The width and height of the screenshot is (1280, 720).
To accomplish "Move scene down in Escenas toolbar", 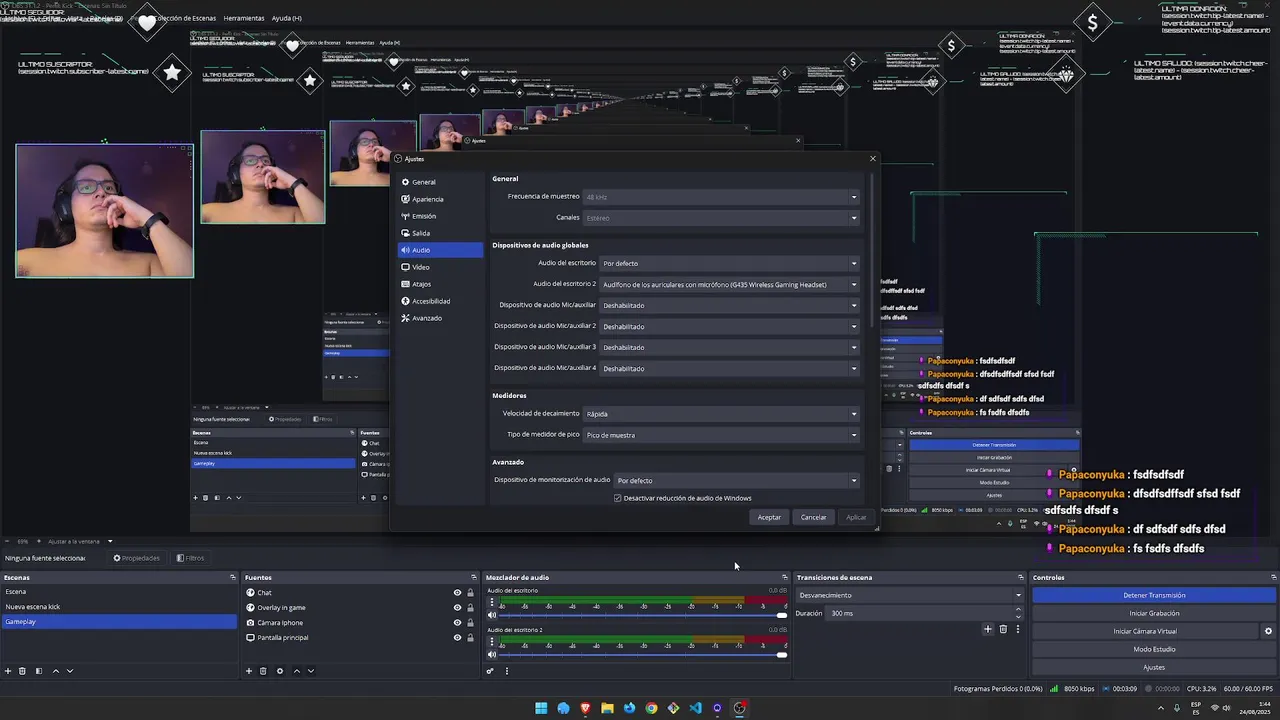I will 69,671.
